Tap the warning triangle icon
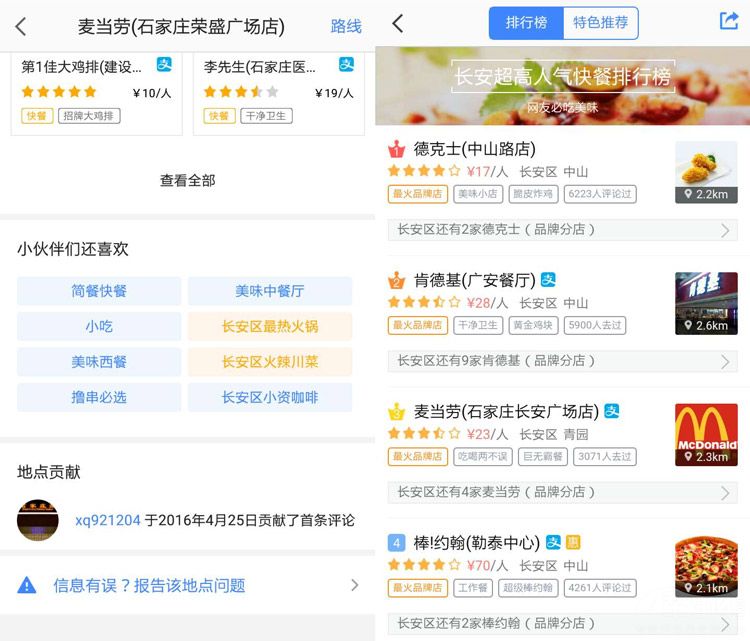This screenshot has width=750, height=641. 27,585
